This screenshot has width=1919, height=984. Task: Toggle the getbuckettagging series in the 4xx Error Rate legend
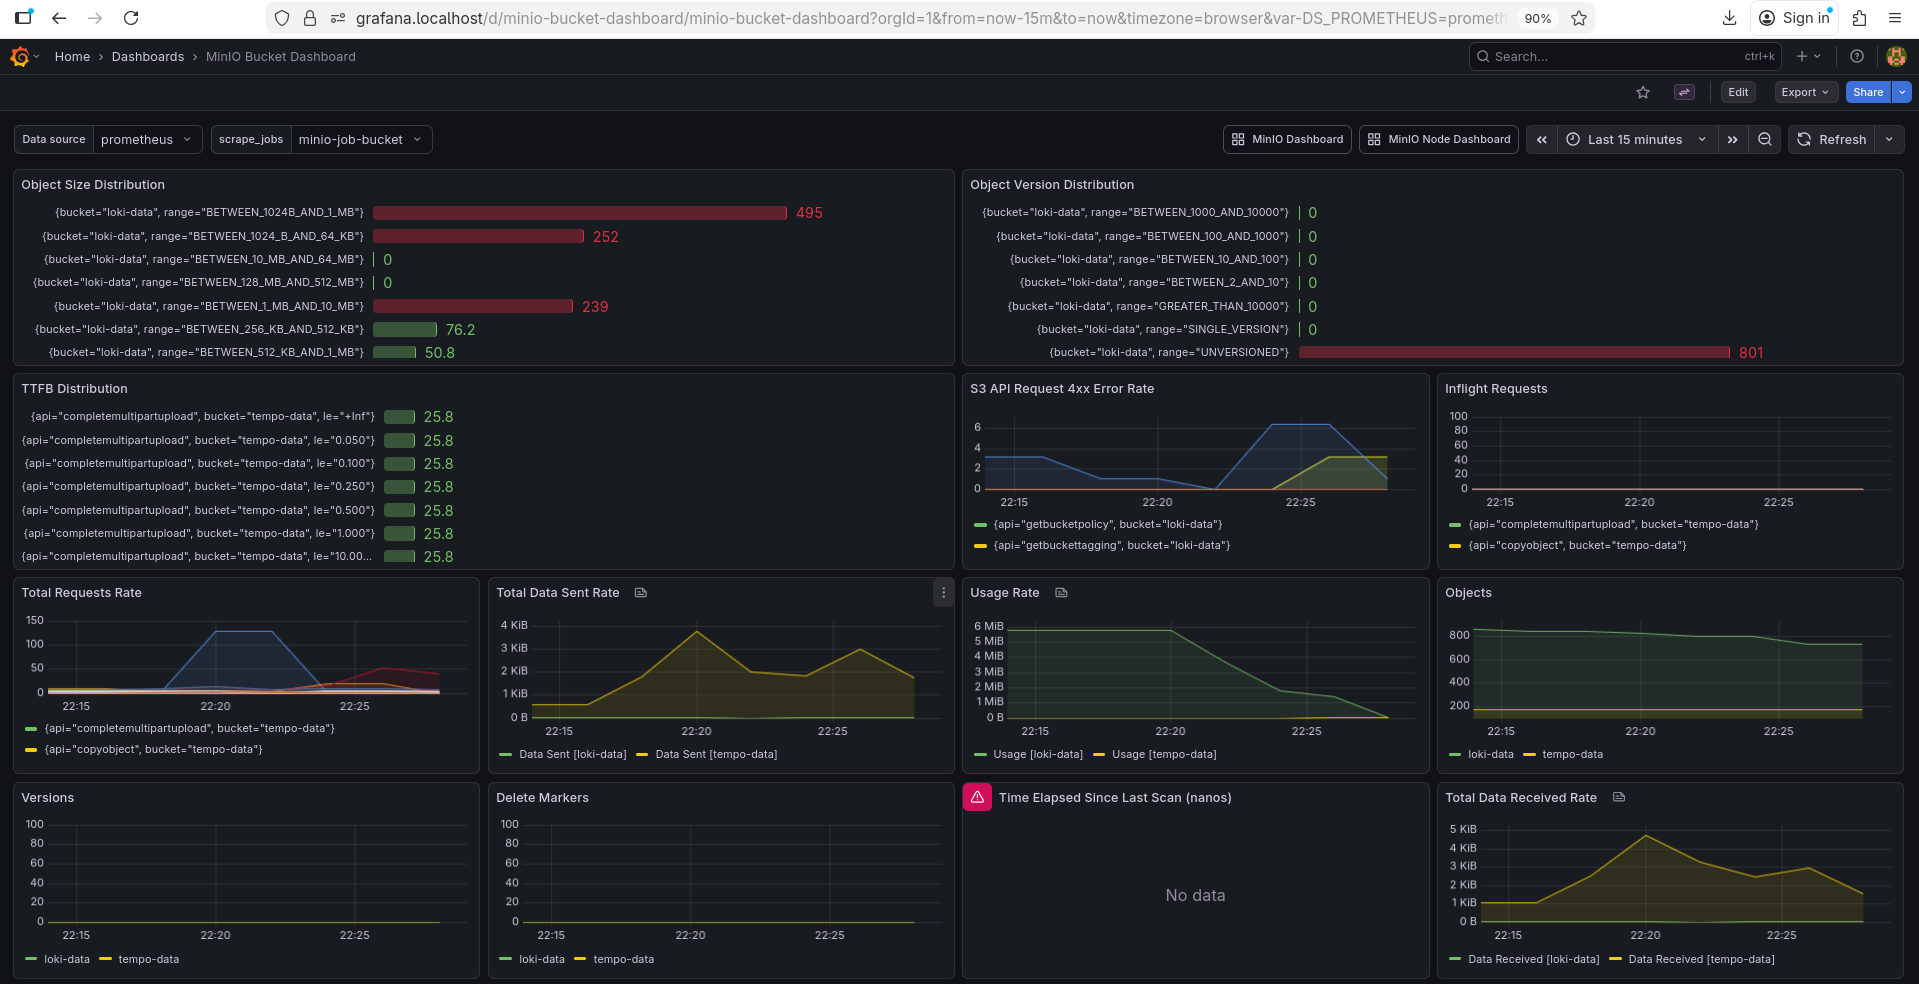click(x=1112, y=546)
